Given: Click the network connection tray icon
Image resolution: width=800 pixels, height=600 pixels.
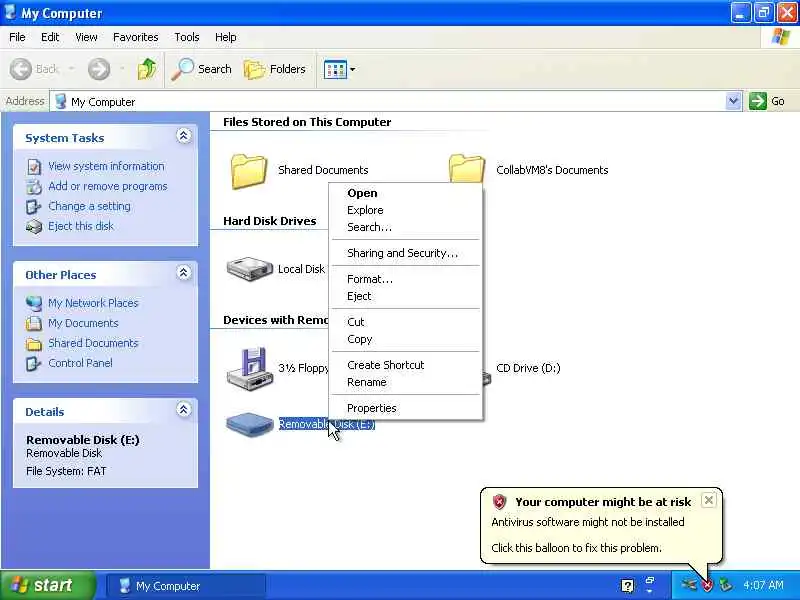Looking at the screenshot, I should [688, 585].
